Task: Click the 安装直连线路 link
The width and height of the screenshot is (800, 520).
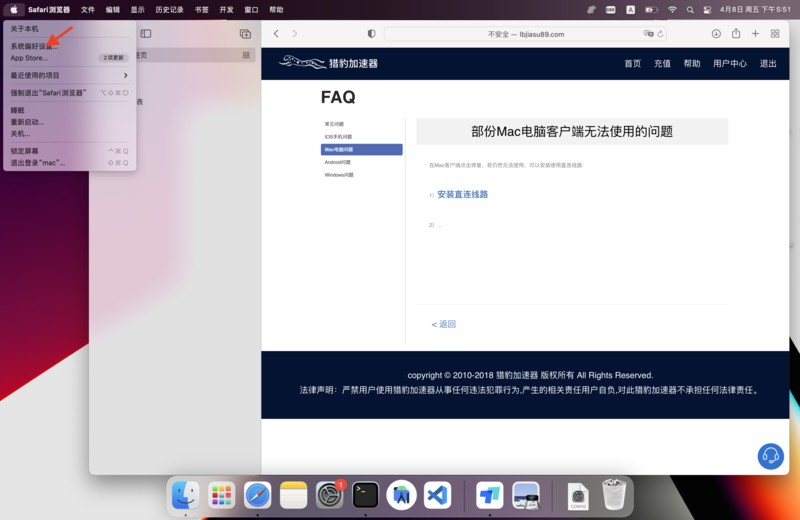Action: 462,195
